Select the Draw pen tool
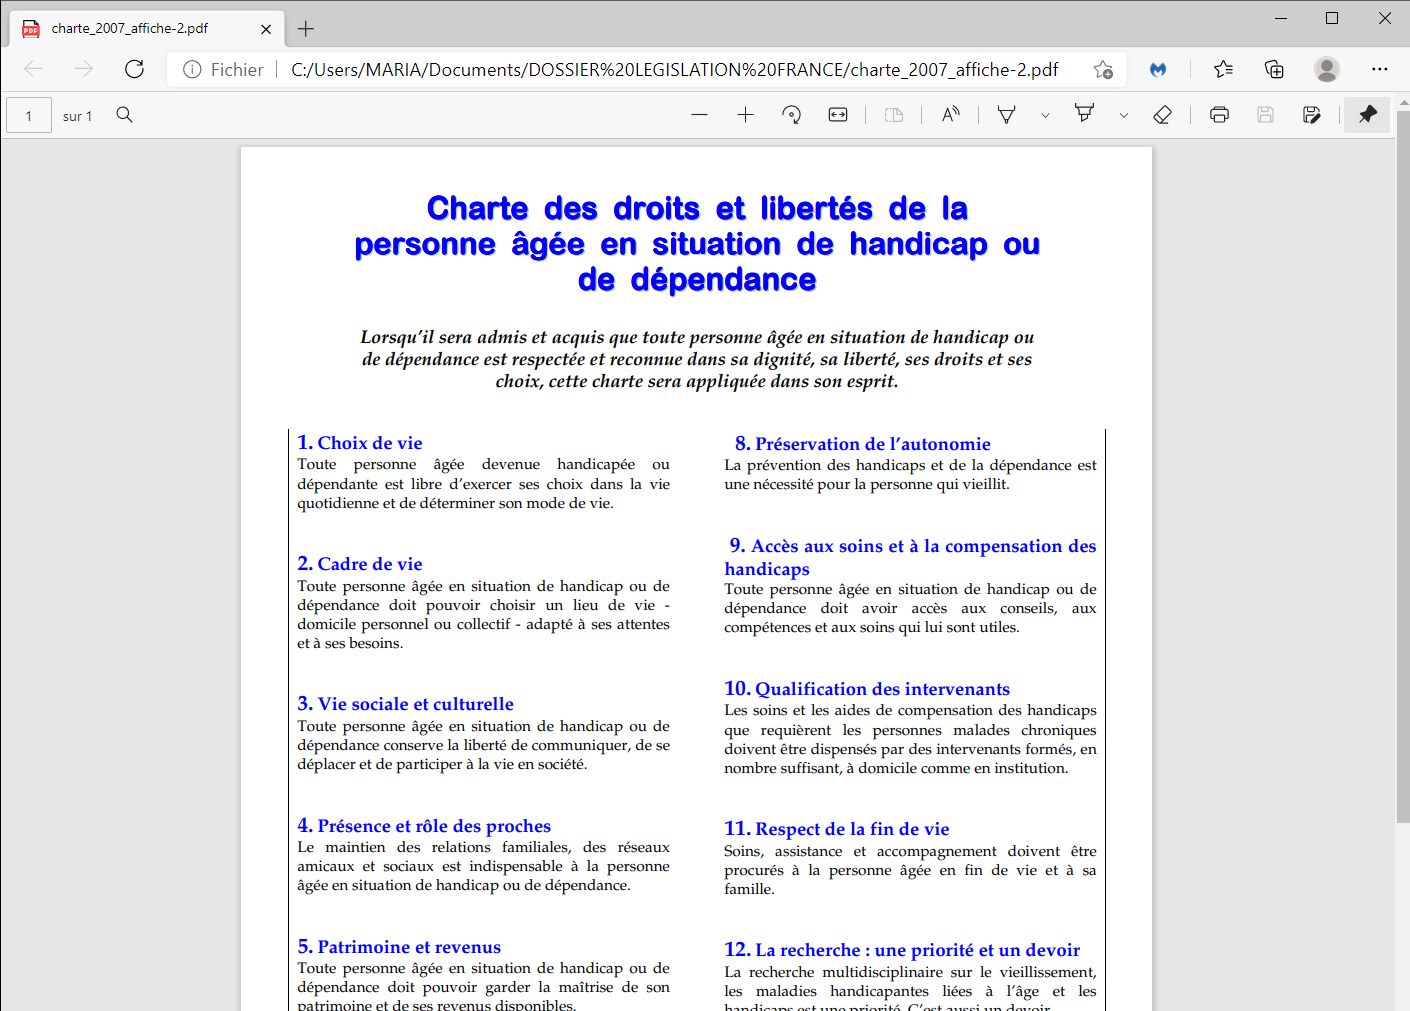 point(1007,115)
